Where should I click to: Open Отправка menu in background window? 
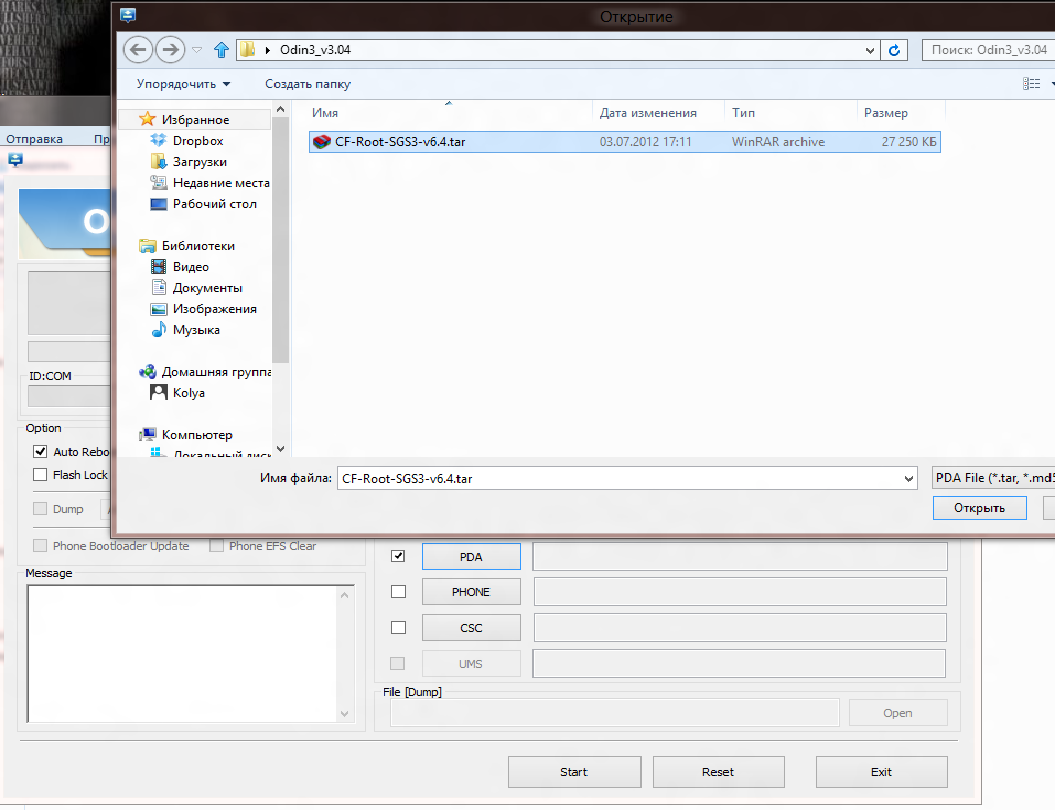[x=34, y=139]
